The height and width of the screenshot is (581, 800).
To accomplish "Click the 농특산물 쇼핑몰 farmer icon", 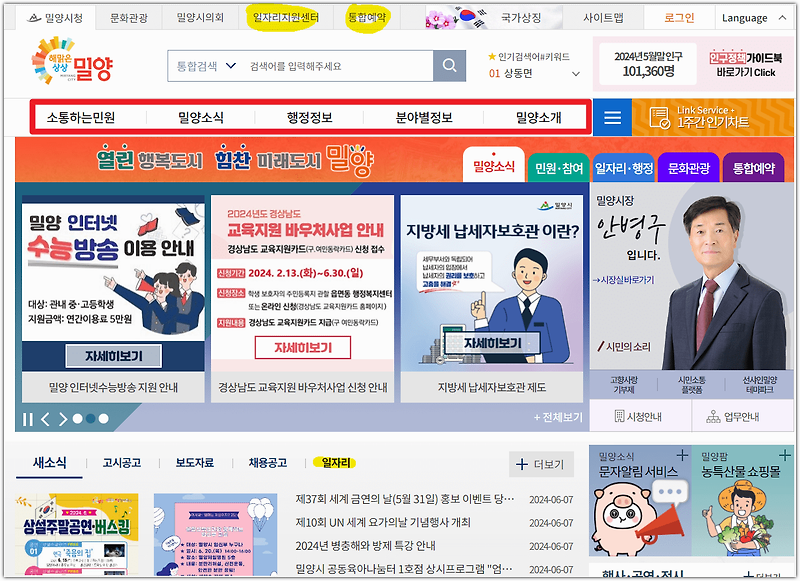I will point(740,520).
